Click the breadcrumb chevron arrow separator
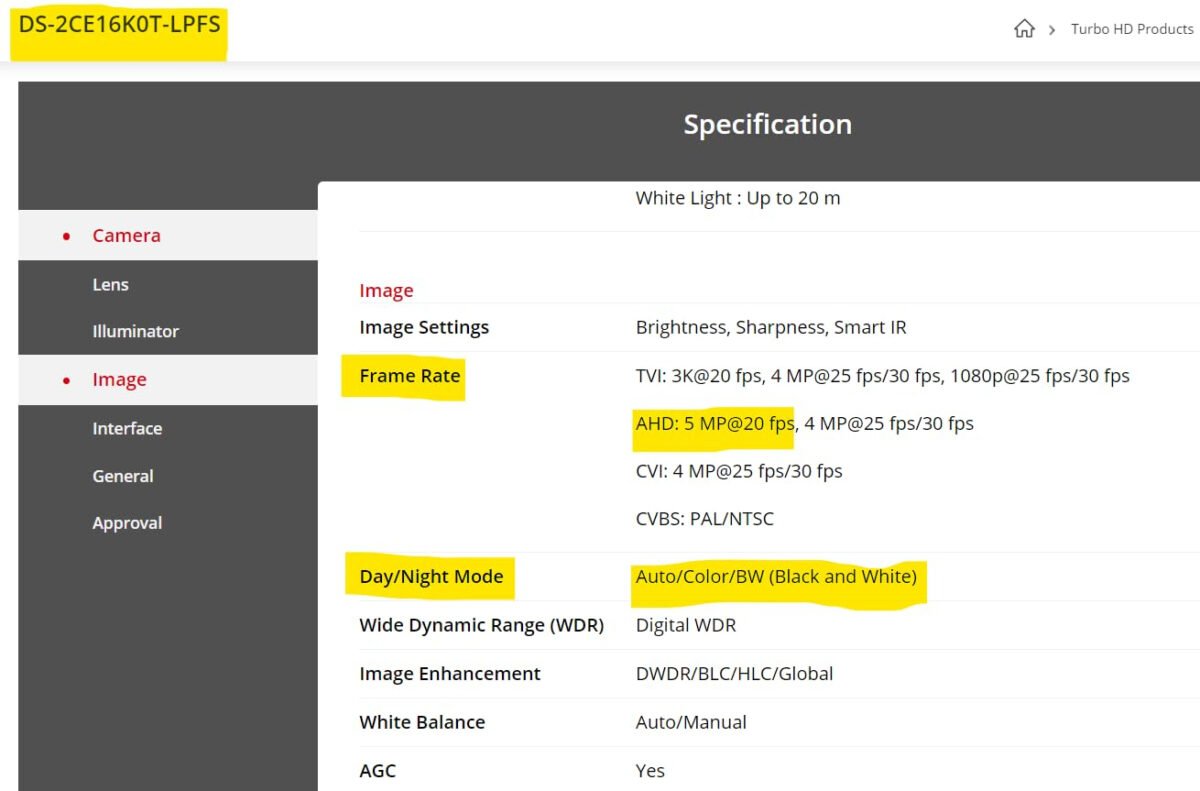This screenshot has height=791, width=1200. pos(1052,30)
